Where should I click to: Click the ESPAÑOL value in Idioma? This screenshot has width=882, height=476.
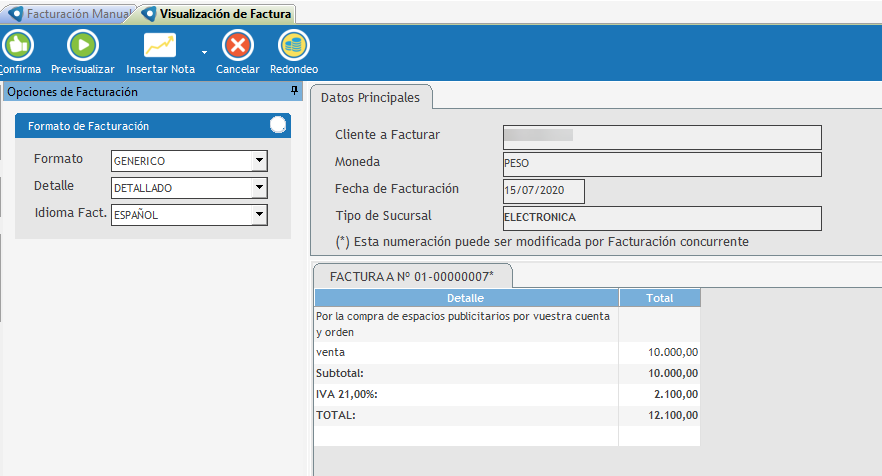[x=136, y=215]
